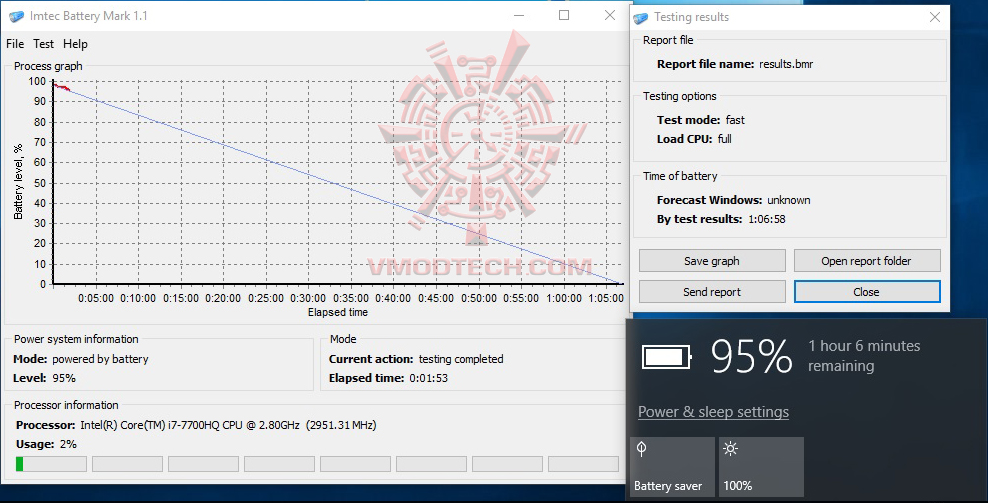988x503 pixels.
Task: Click the brightness sun icon
Action: click(730, 449)
